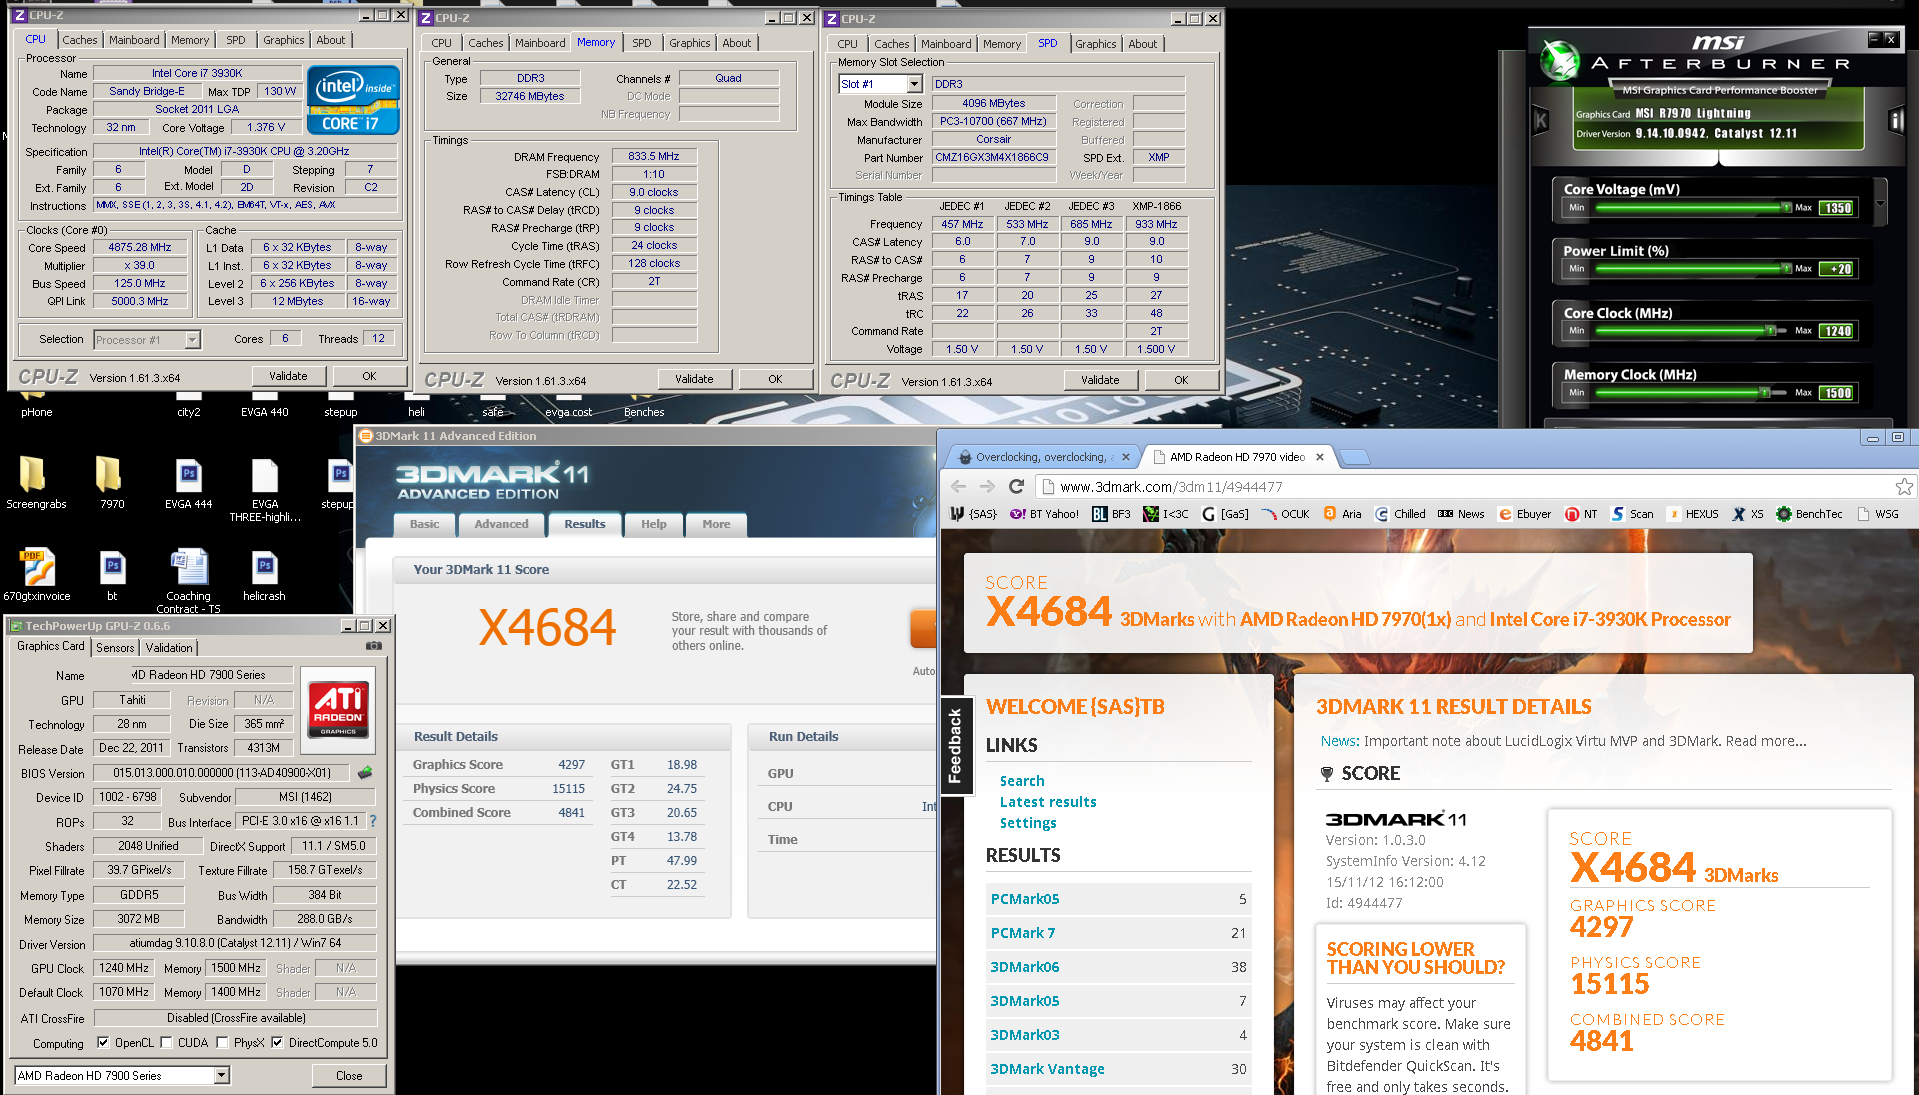Image resolution: width=1919 pixels, height=1095 pixels.
Task: Click the browser reload icon
Action: point(1016,487)
